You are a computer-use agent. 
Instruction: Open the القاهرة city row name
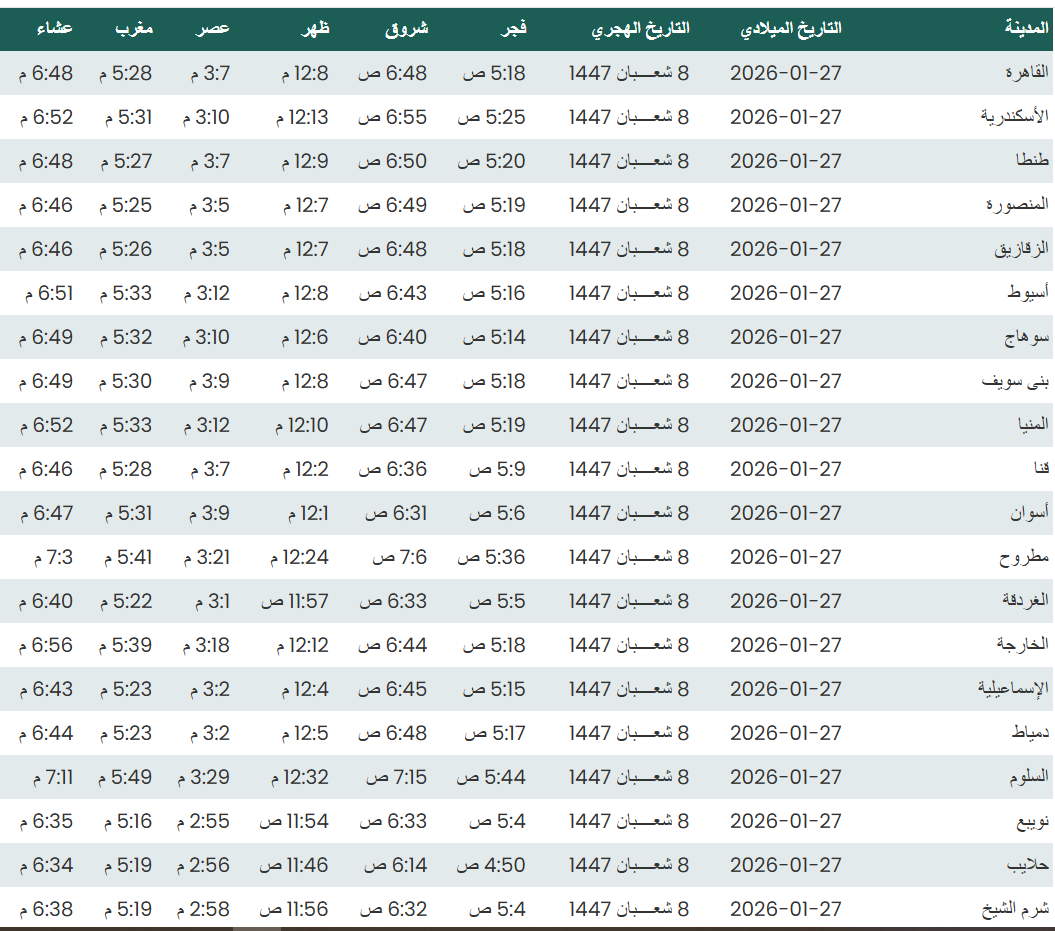pyautogui.click(x=1026, y=73)
